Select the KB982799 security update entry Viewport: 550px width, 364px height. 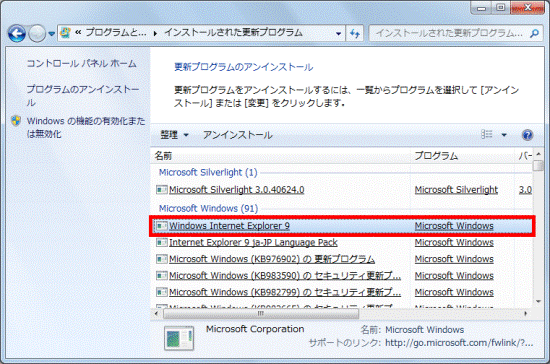(285, 292)
